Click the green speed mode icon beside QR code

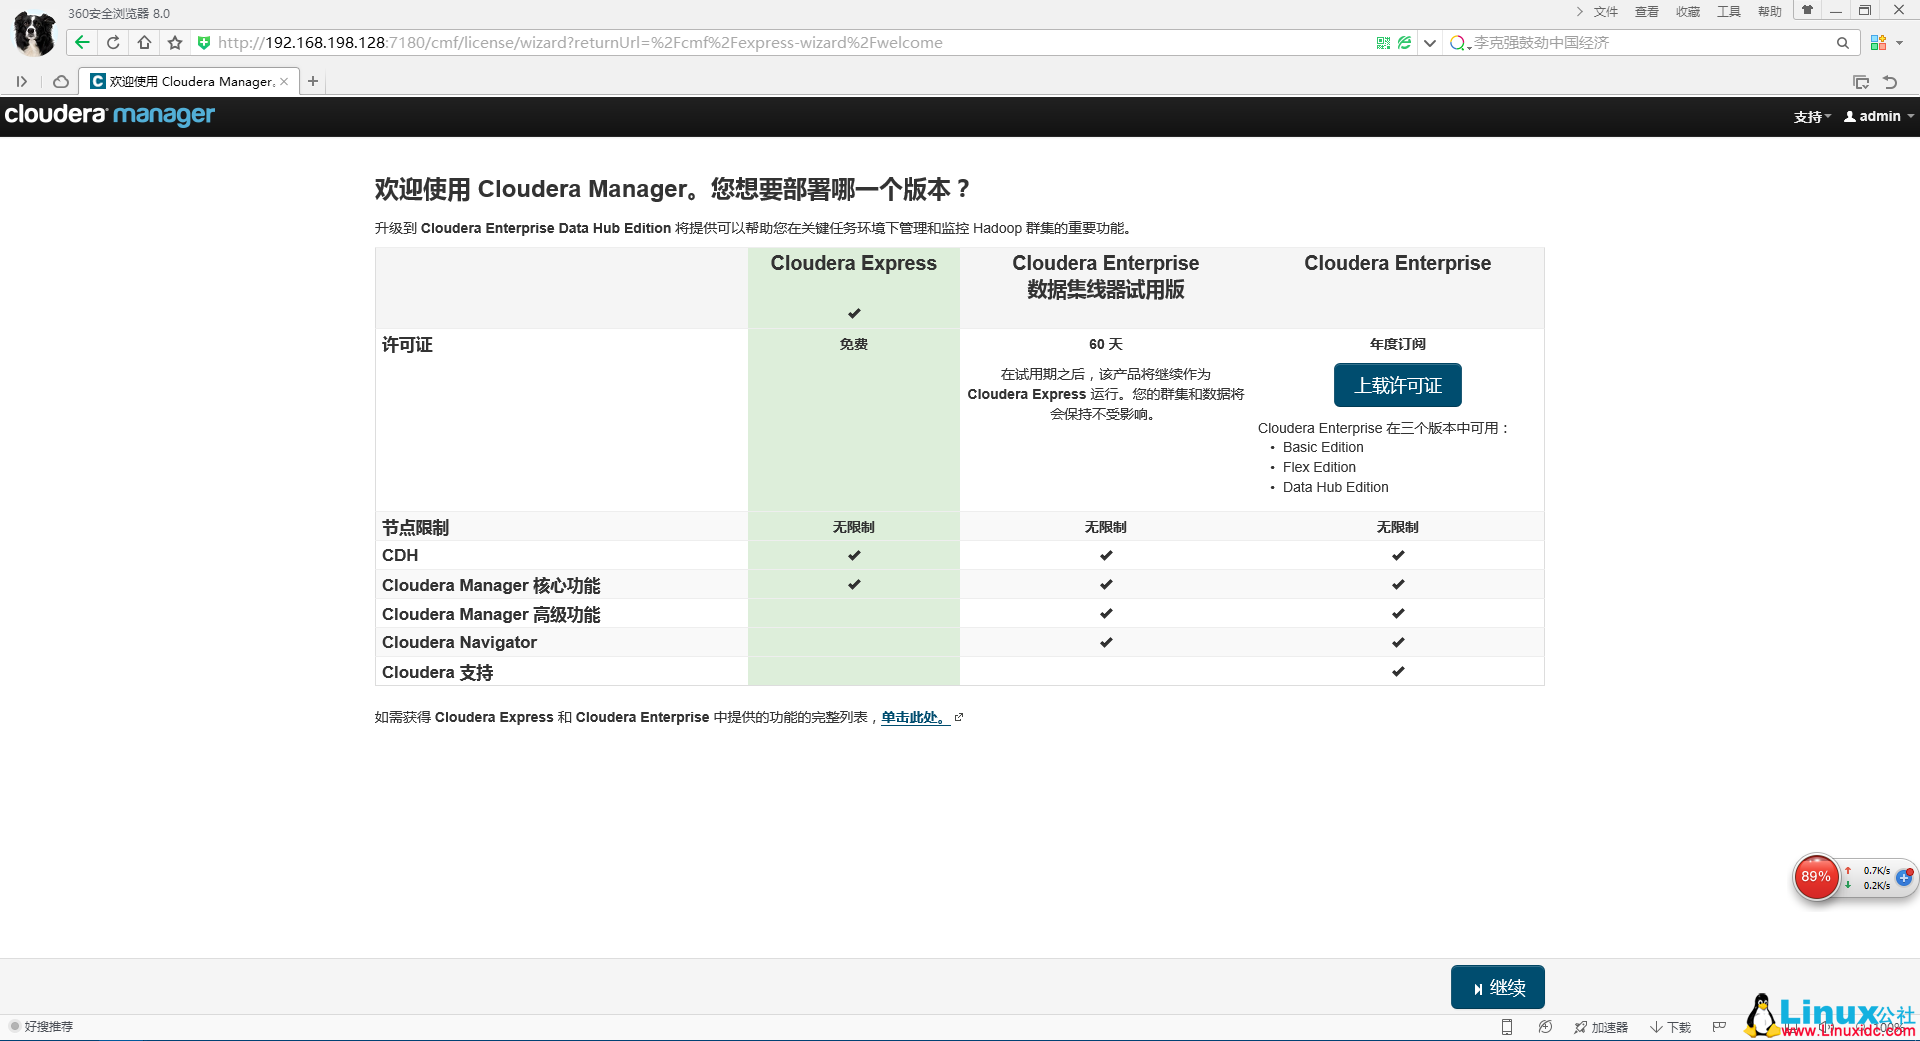pyautogui.click(x=1406, y=42)
